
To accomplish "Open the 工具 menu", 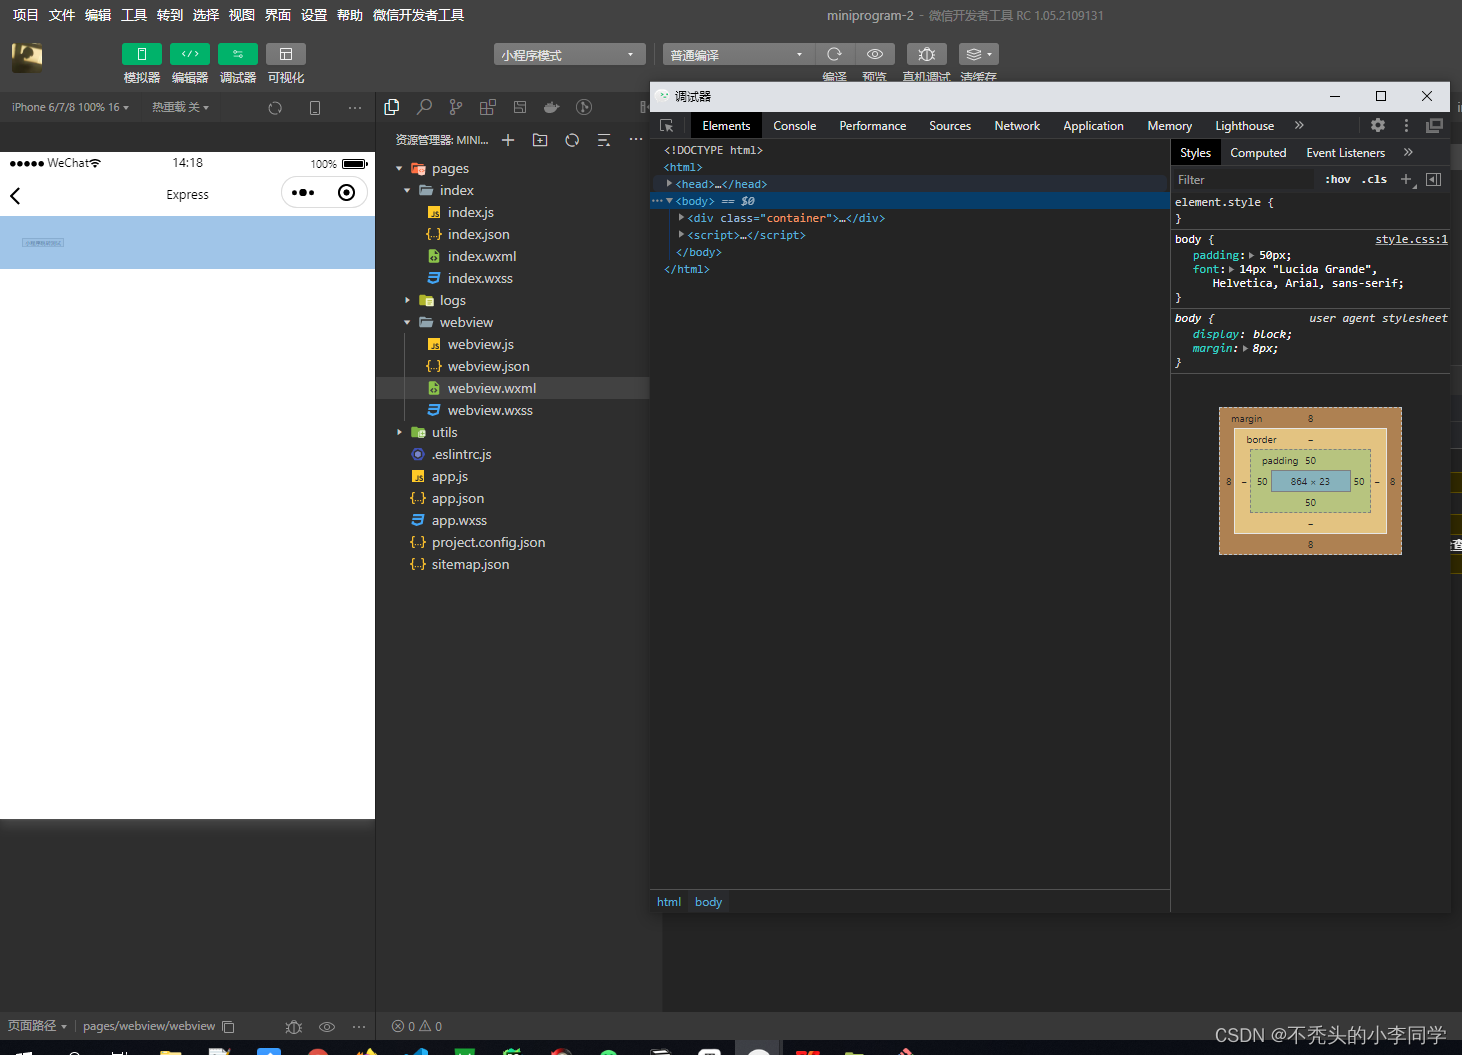I will [x=134, y=15].
